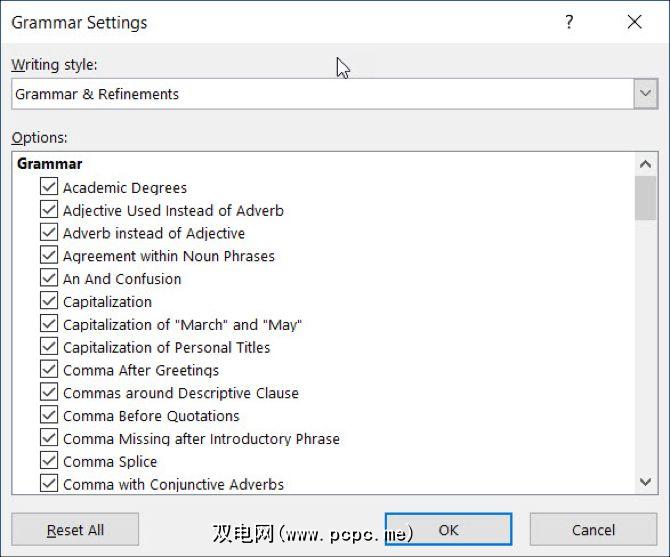Disable the Comma Splice checkbox
The image size is (670, 557).
coord(49,461)
